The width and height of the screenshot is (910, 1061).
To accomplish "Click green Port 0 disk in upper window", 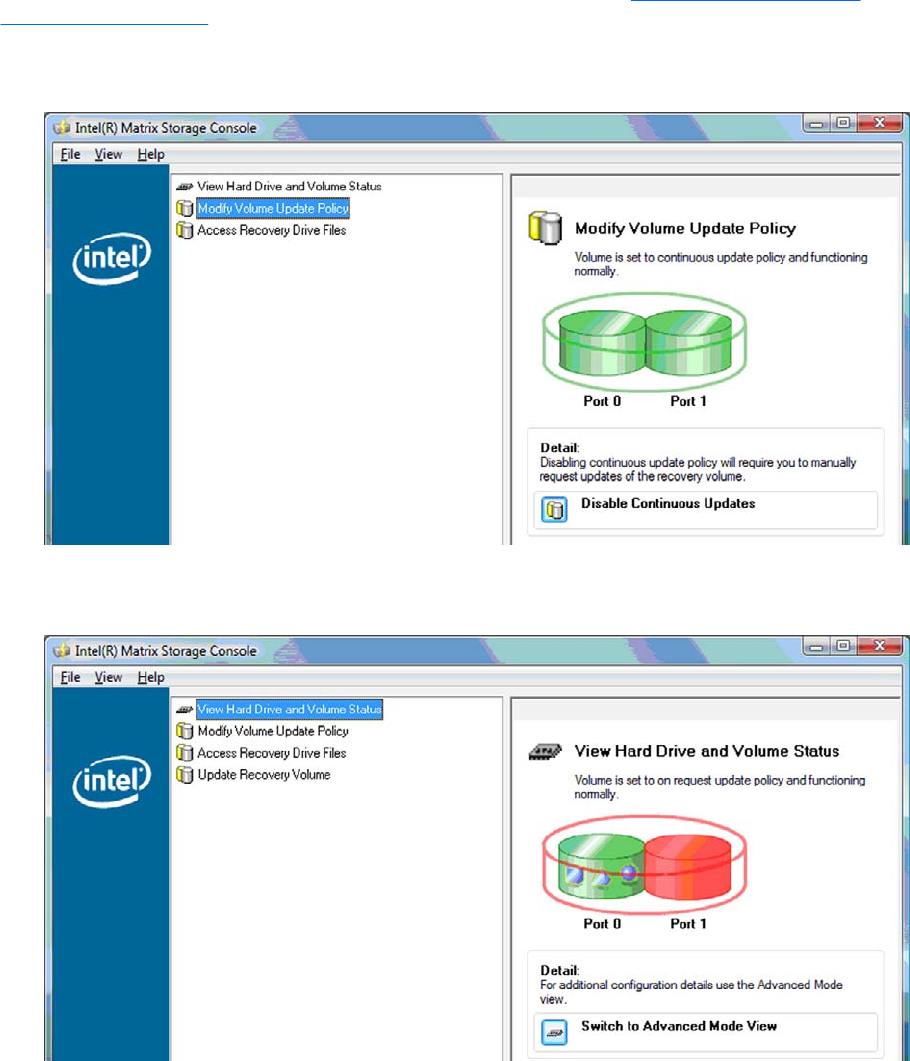I will [601, 342].
